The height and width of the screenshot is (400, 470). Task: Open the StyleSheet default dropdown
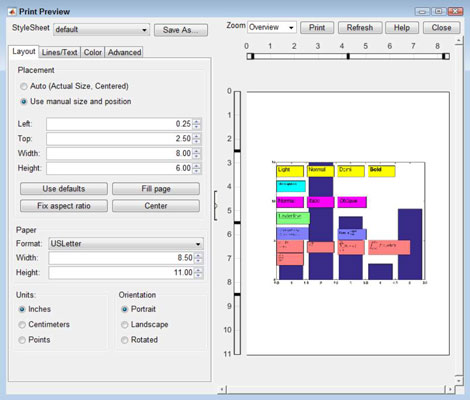(101, 30)
